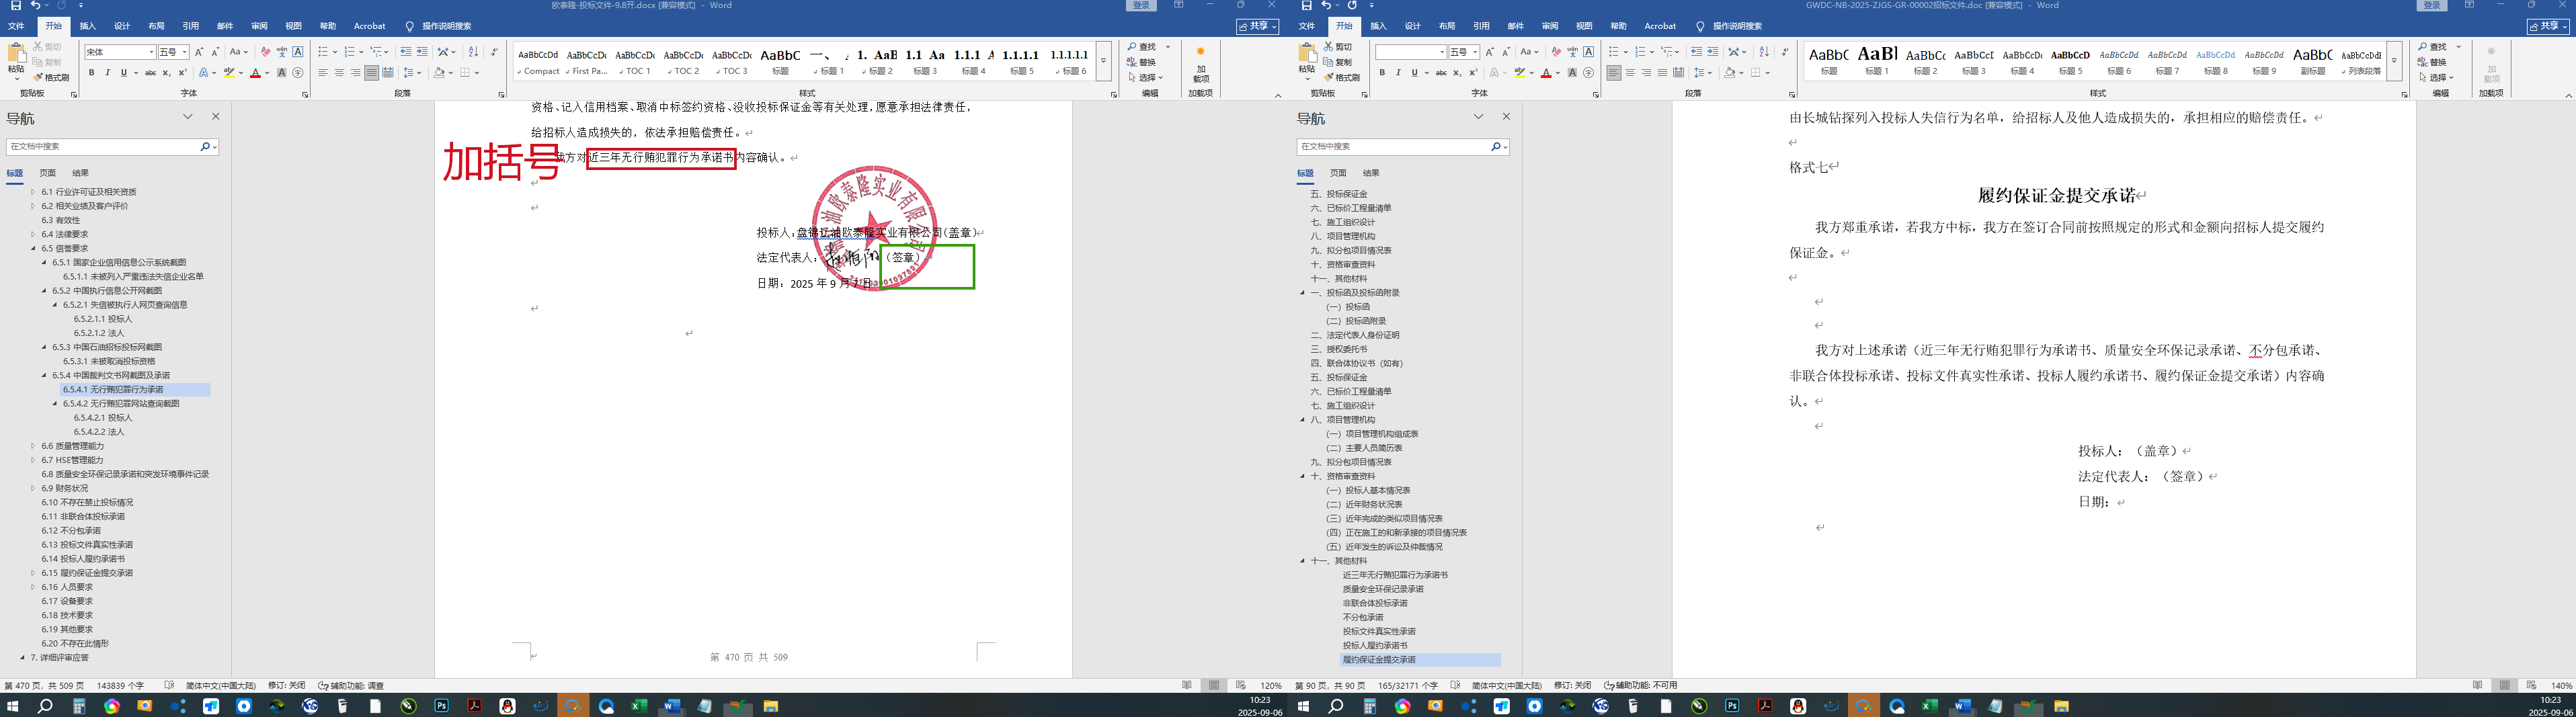Toggle bold in the left Word window
The width and height of the screenshot is (2576, 717).
point(91,73)
